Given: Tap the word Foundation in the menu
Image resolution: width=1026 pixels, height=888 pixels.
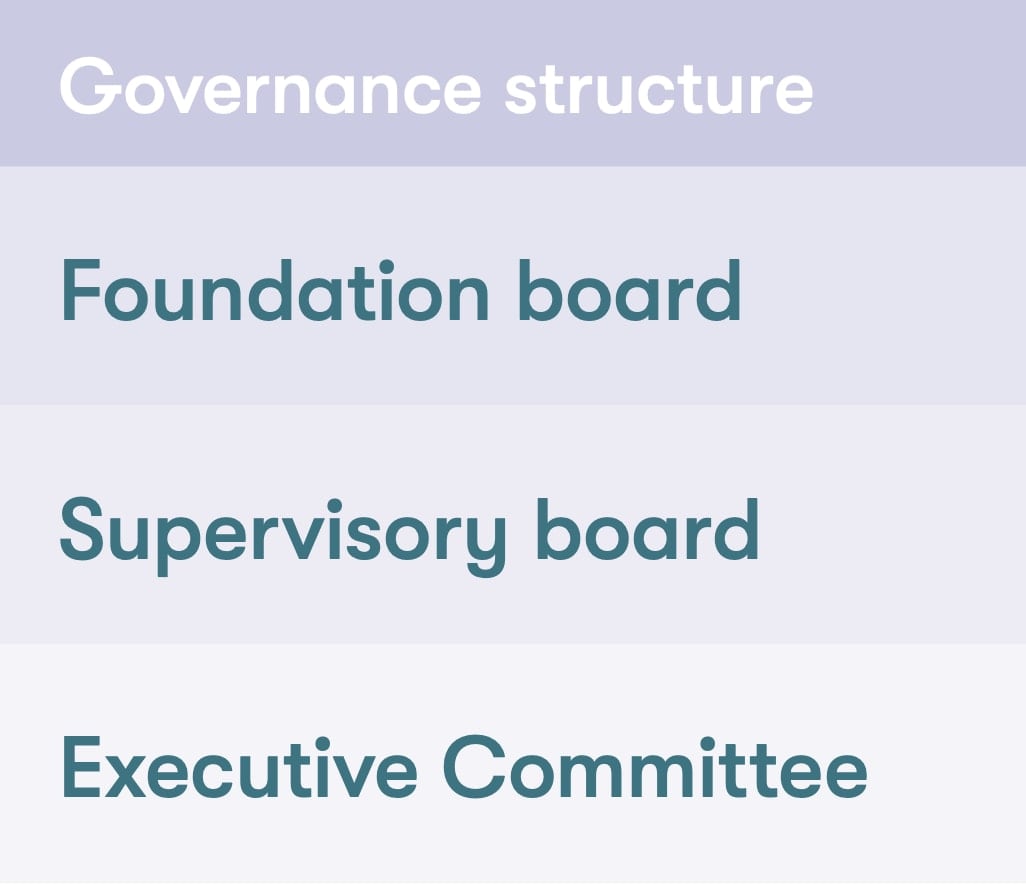Looking at the screenshot, I should click(x=275, y=291).
